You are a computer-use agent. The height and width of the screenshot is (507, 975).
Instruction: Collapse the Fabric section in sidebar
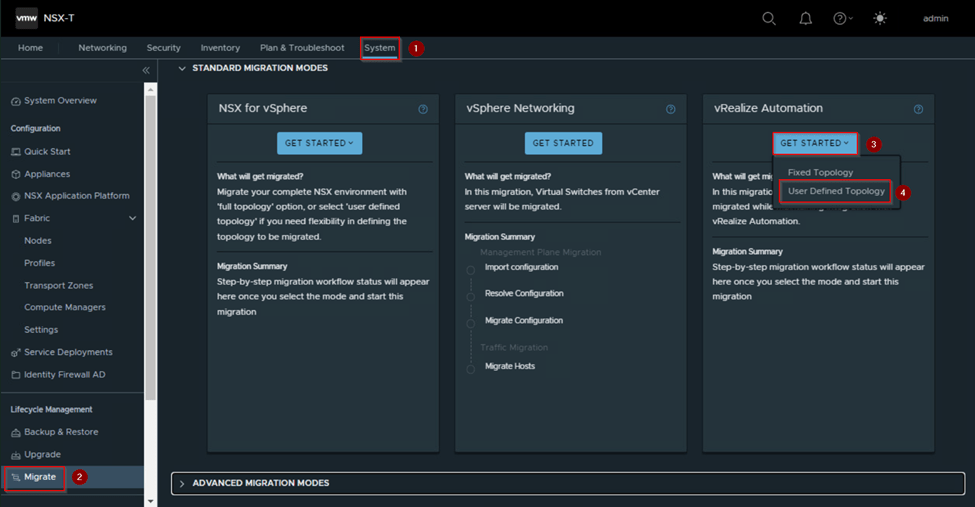tap(132, 218)
